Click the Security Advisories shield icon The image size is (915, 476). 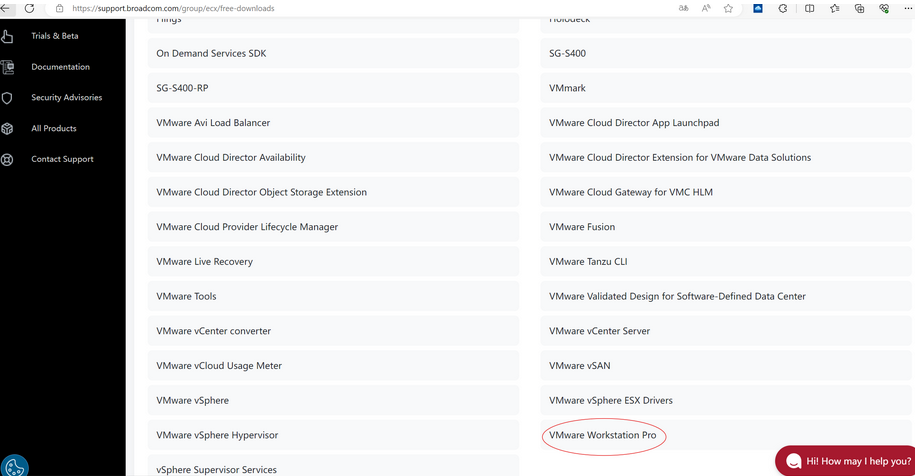[x=7, y=98]
